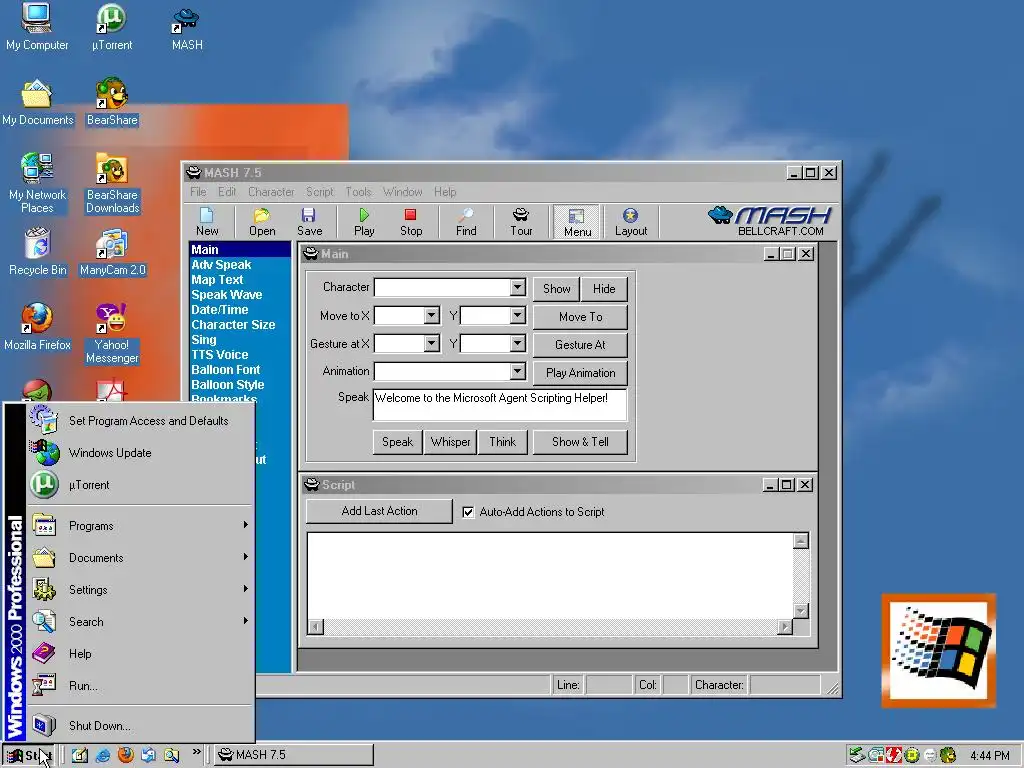Open the Move to X dropdown

[431, 316]
